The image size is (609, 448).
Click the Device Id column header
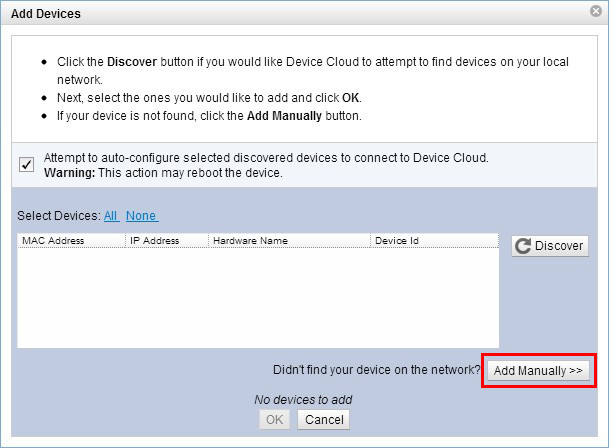click(432, 241)
